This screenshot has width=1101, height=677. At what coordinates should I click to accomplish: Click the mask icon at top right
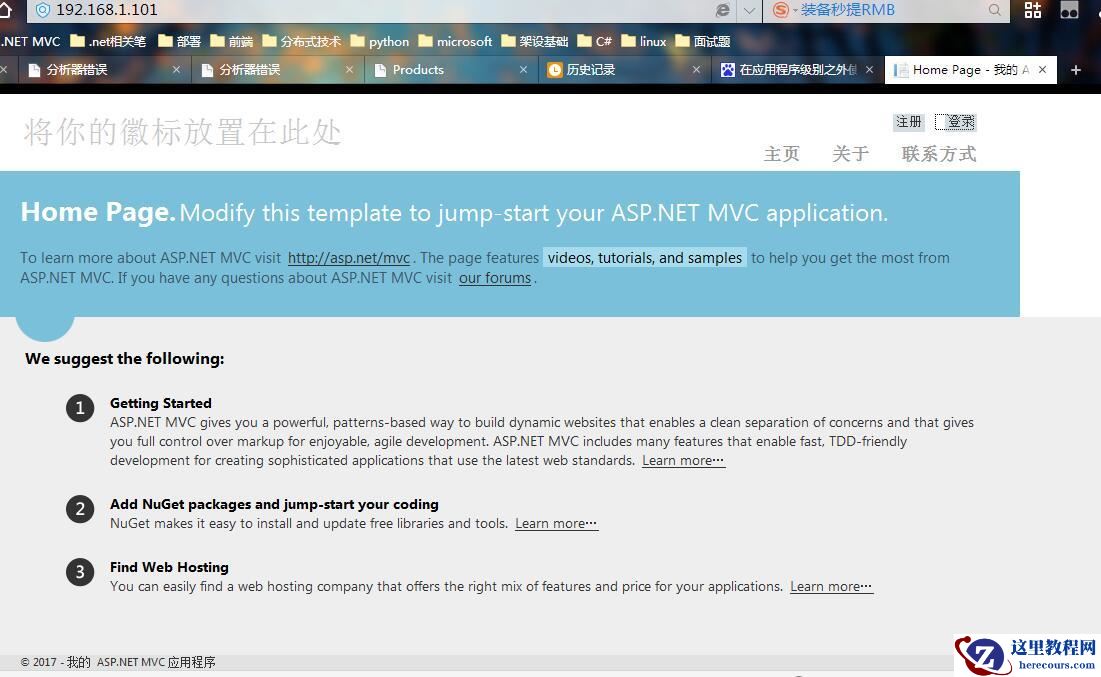[1069, 10]
